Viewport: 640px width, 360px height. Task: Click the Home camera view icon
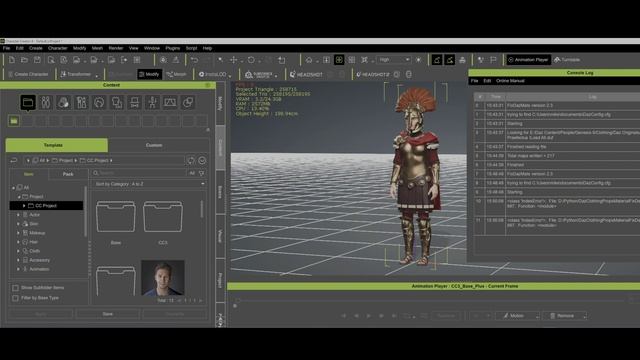pos(309,60)
